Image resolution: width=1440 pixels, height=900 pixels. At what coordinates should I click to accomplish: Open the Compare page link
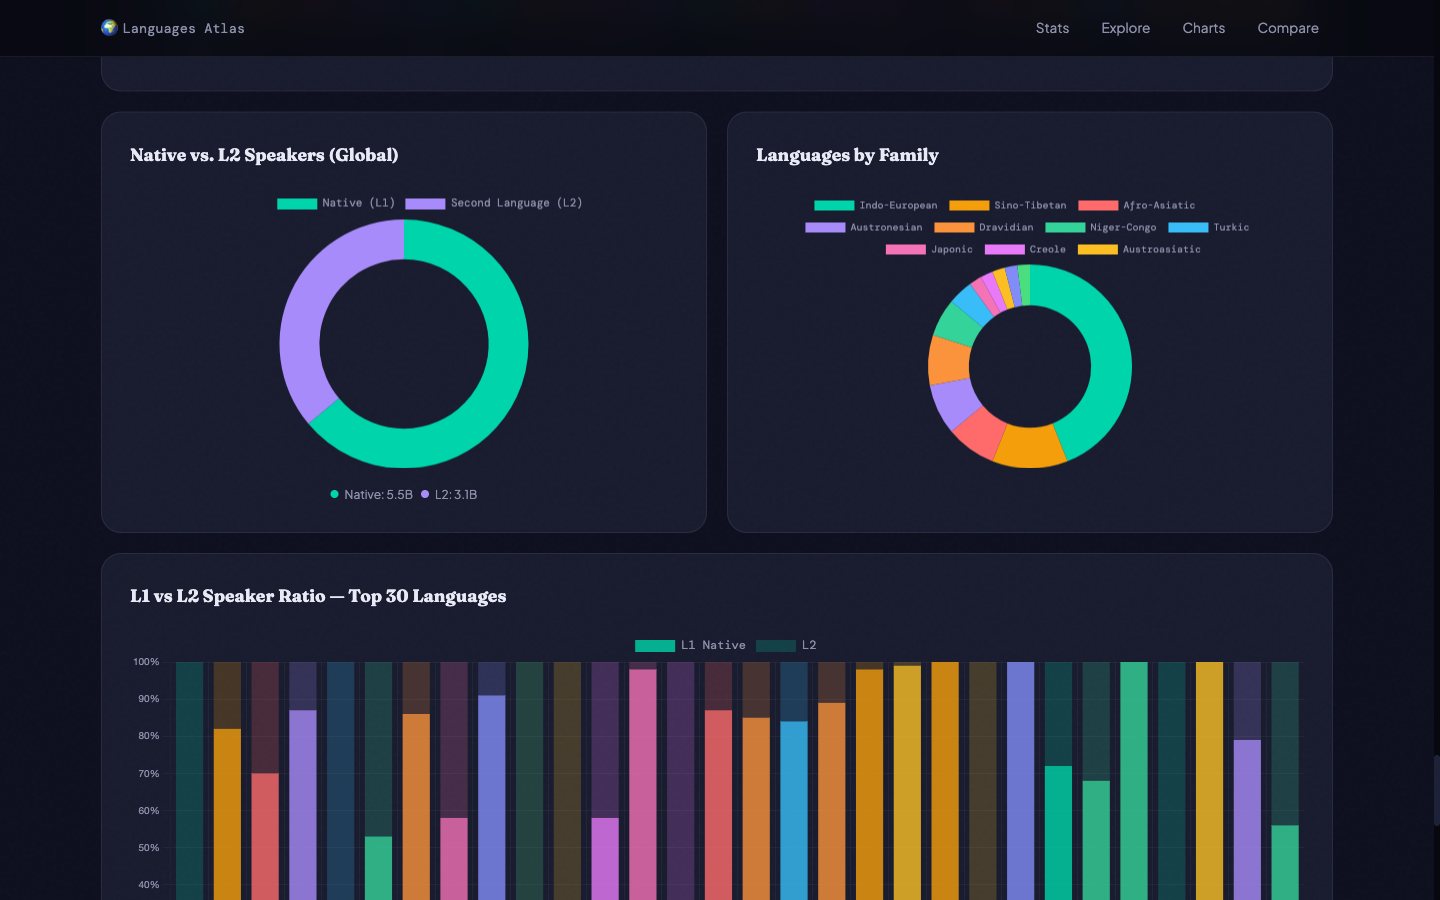1288,28
